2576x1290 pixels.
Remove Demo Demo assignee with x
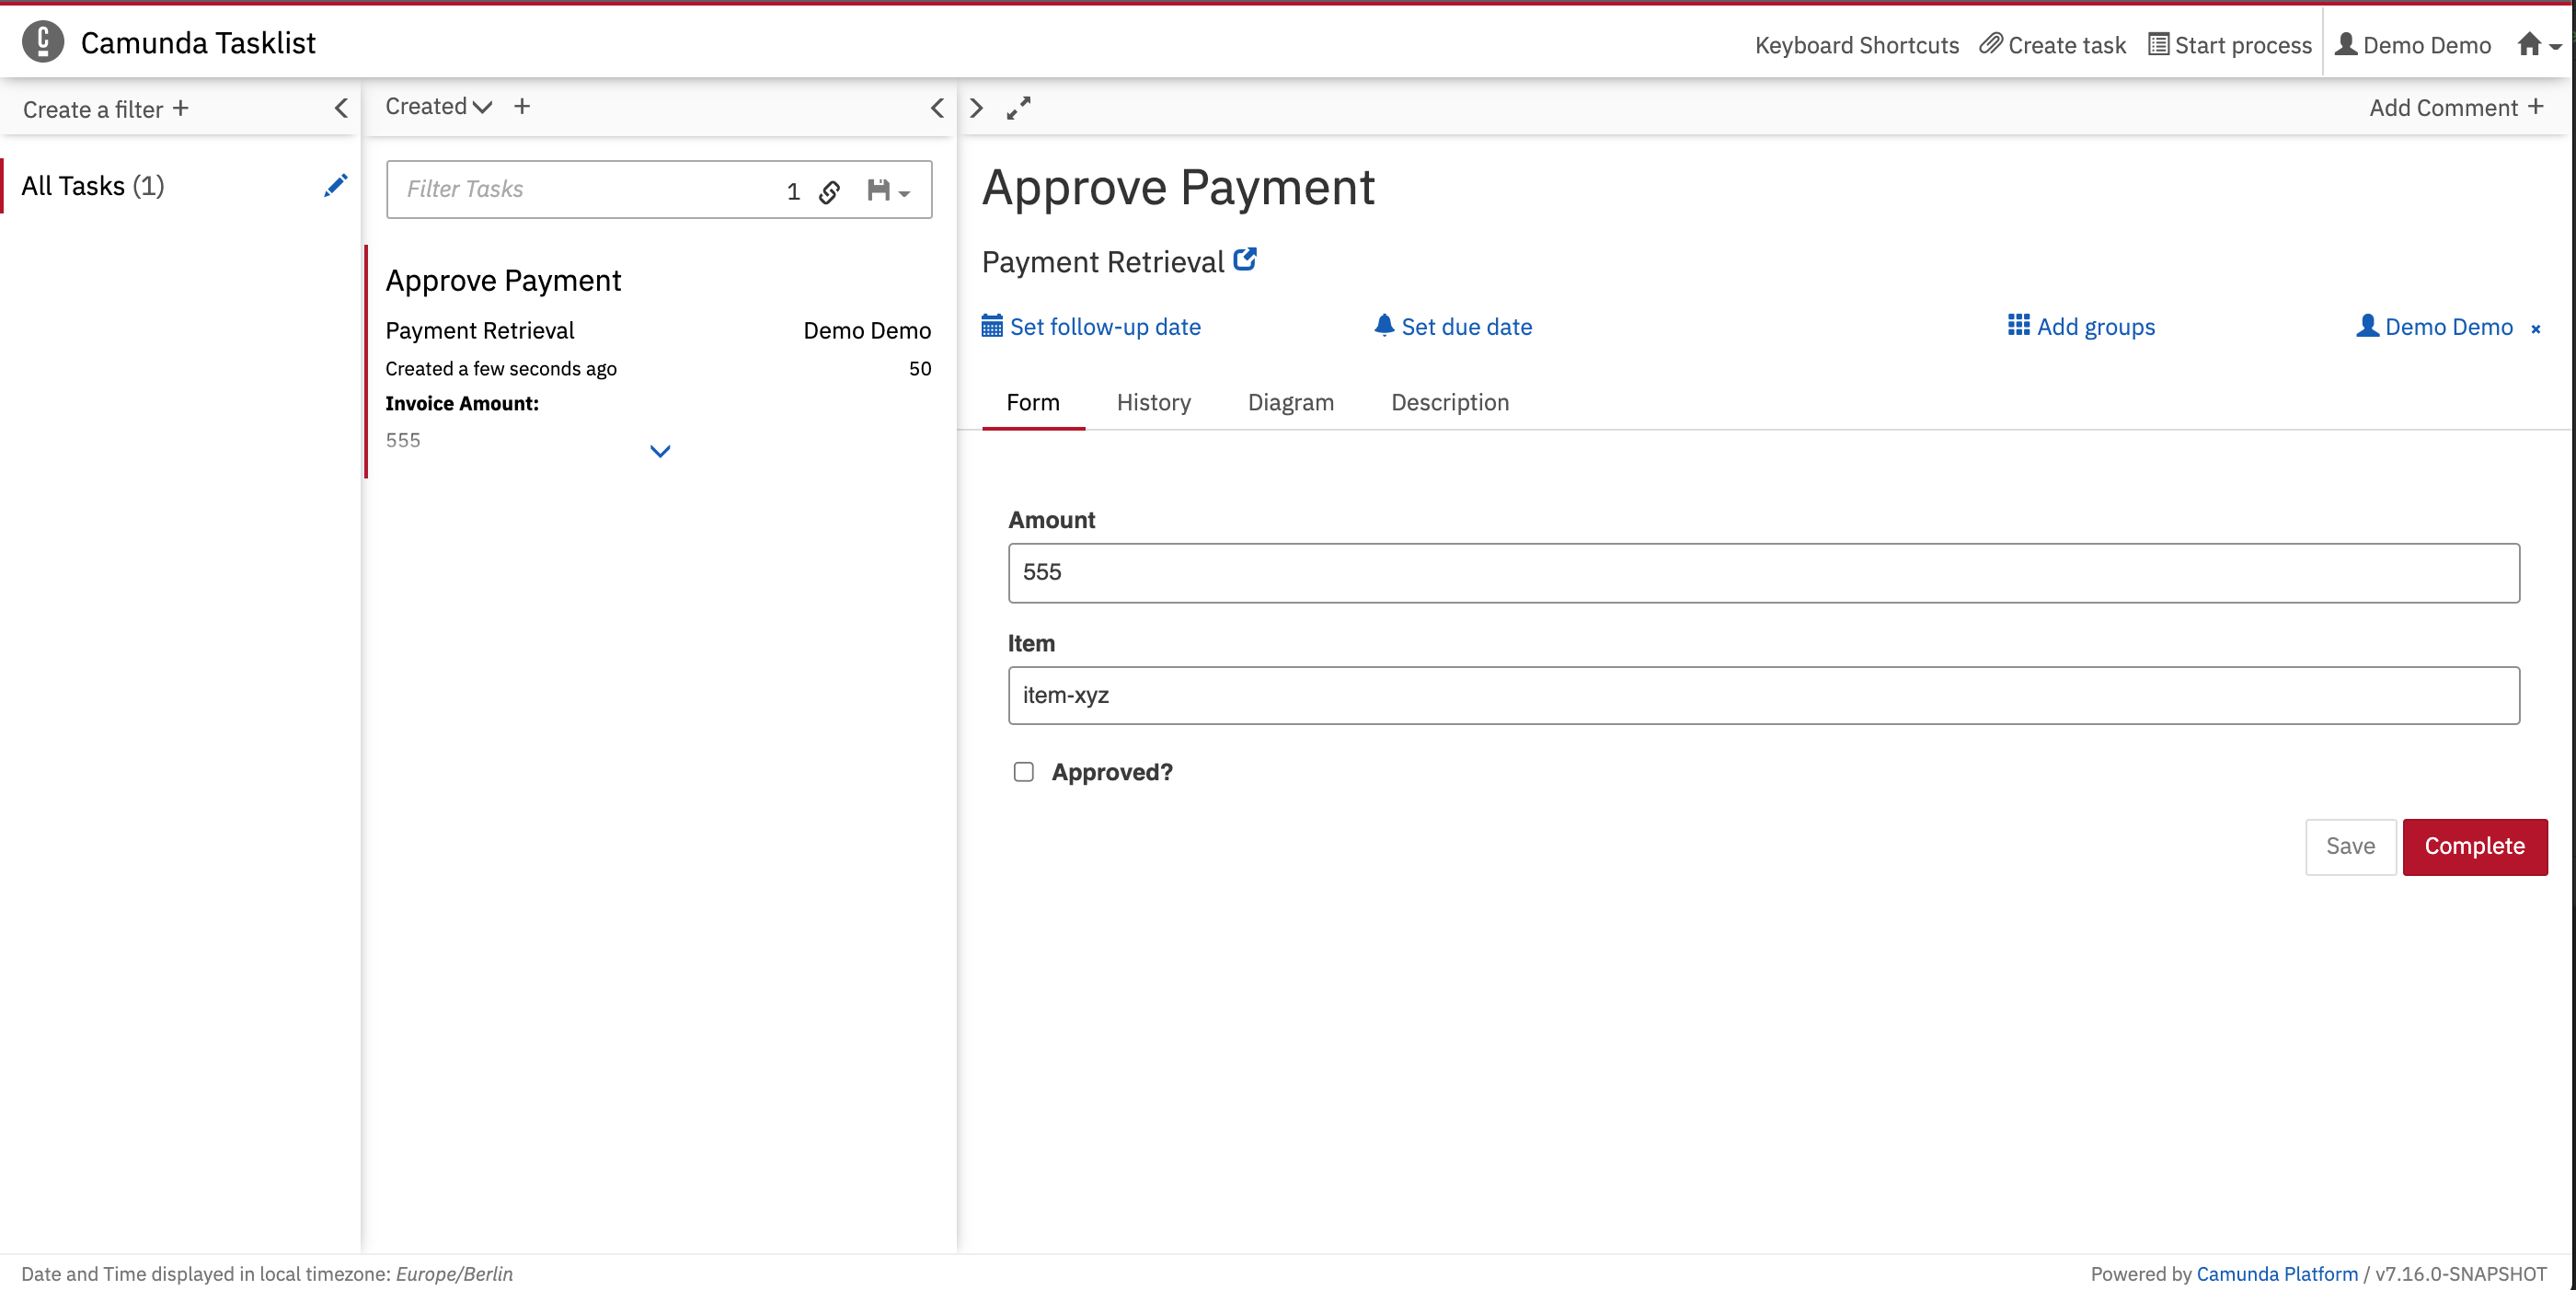point(2535,329)
